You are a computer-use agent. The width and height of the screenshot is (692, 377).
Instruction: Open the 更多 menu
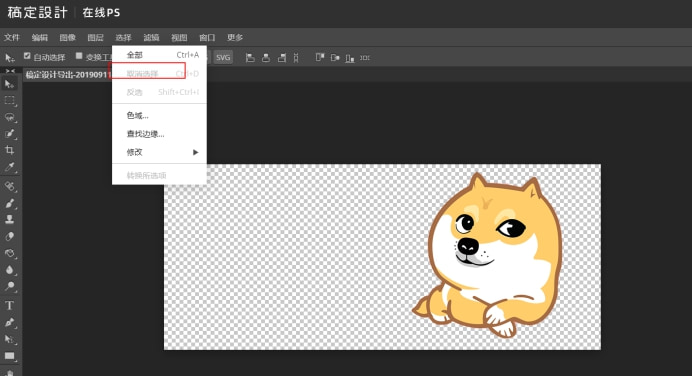tap(235, 38)
